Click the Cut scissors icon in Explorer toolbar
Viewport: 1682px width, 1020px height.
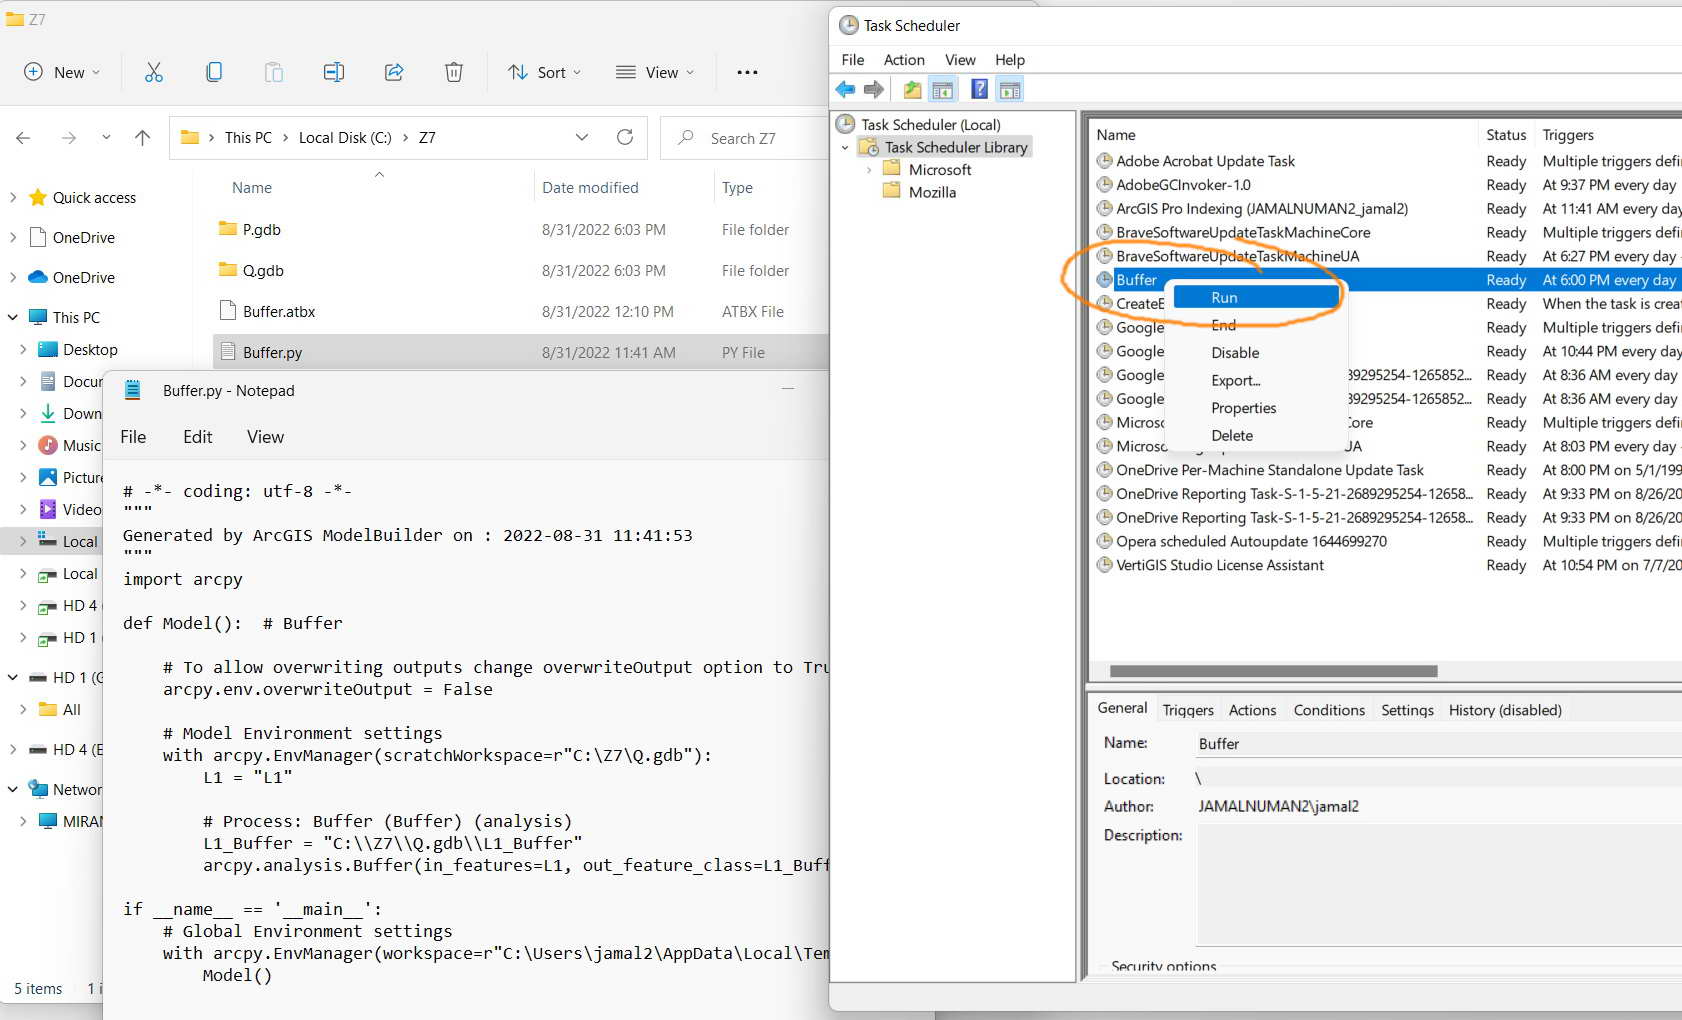[x=153, y=72]
